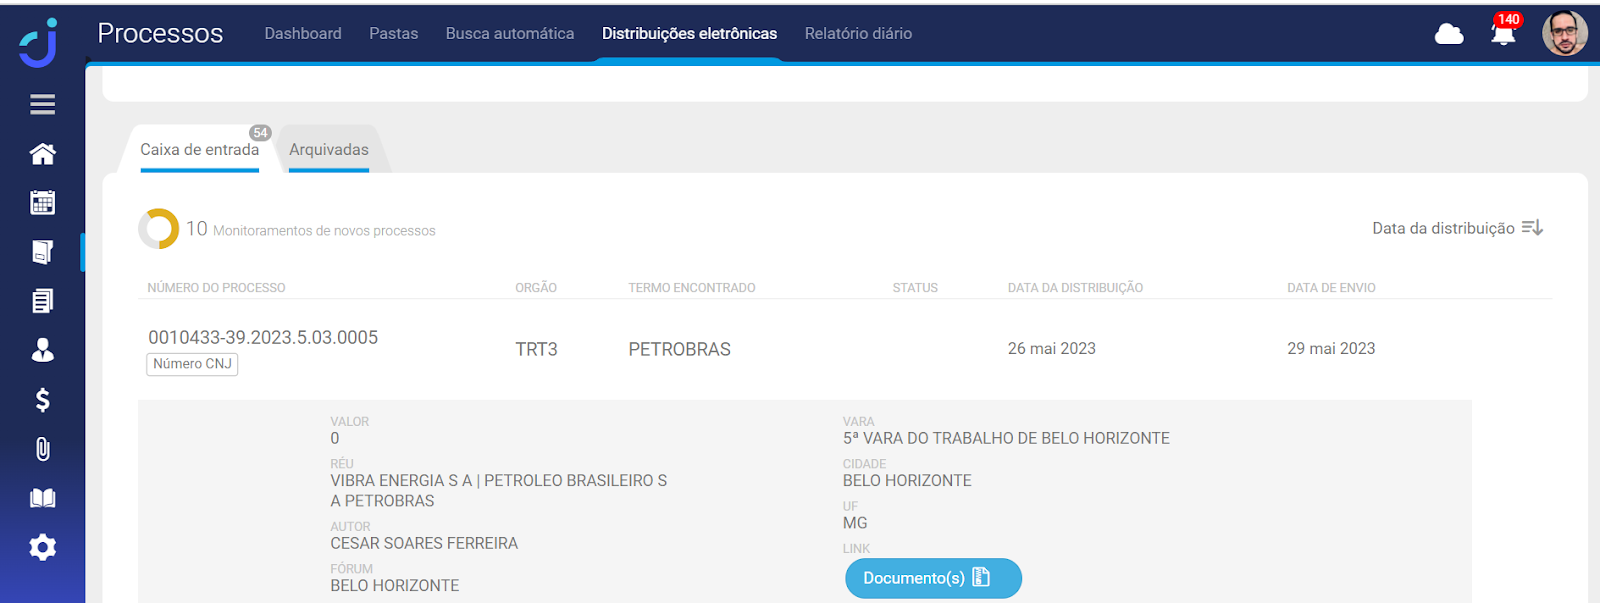Click the open book icon in sidebar
Screen dimensions: 1600x603
coord(42,498)
